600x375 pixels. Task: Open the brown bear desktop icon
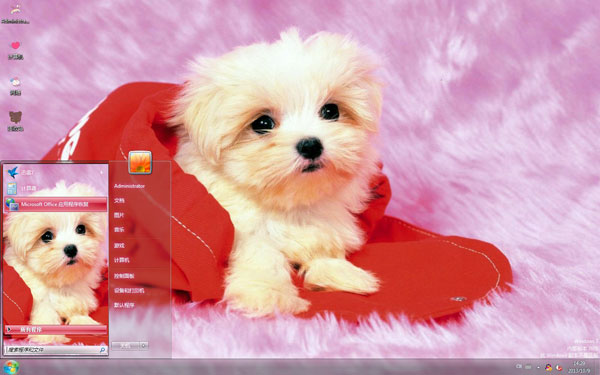point(15,117)
